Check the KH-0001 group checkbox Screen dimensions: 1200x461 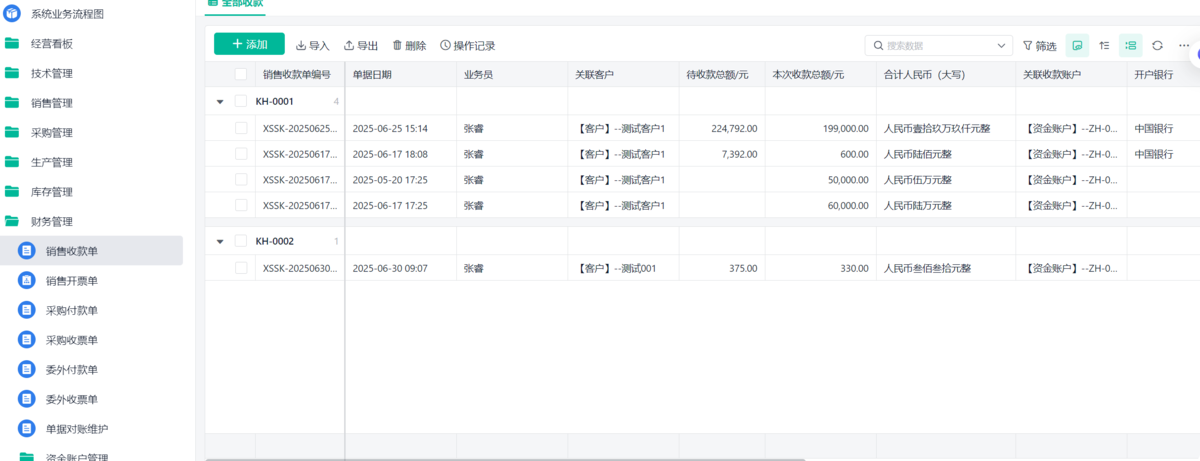pyautogui.click(x=241, y=101)
